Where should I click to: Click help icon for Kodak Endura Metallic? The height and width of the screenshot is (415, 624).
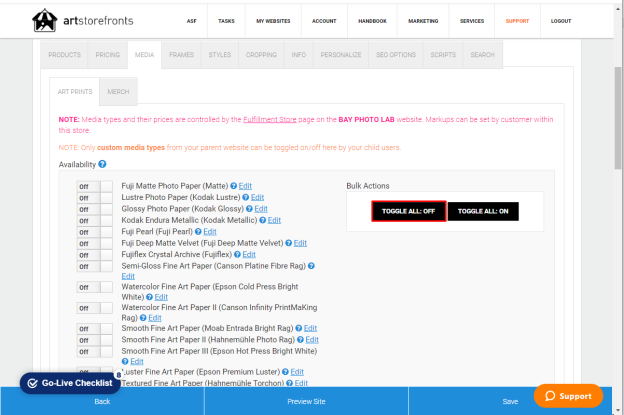(263, 220)
